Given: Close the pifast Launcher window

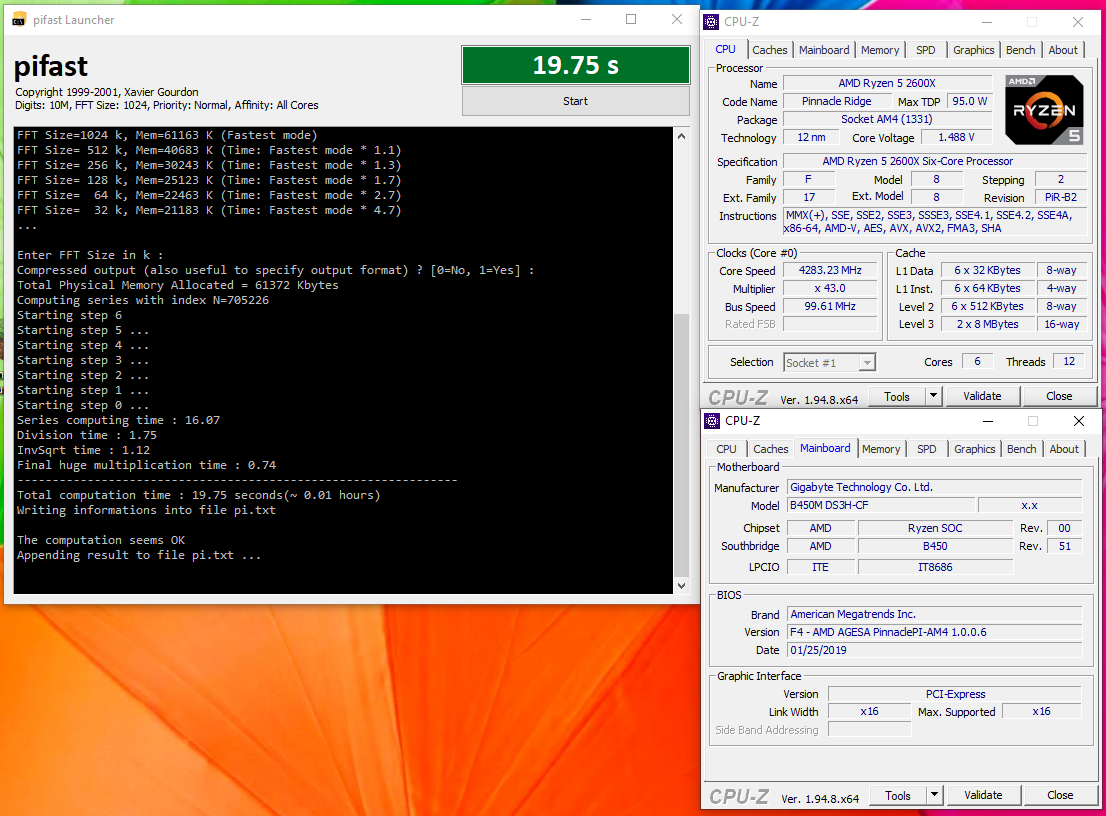Looking at the screenshot, I should (677, 19).
